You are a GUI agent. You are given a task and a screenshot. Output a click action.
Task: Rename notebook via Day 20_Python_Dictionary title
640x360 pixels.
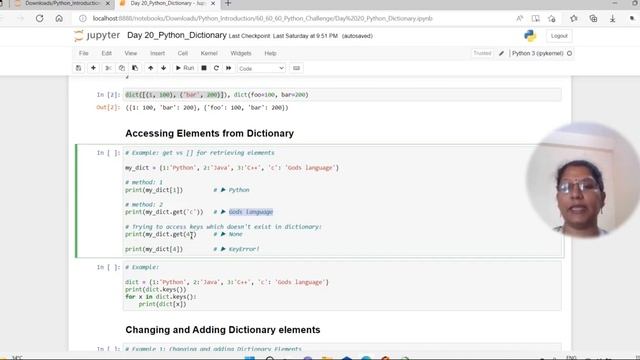[x=177, y=35]
